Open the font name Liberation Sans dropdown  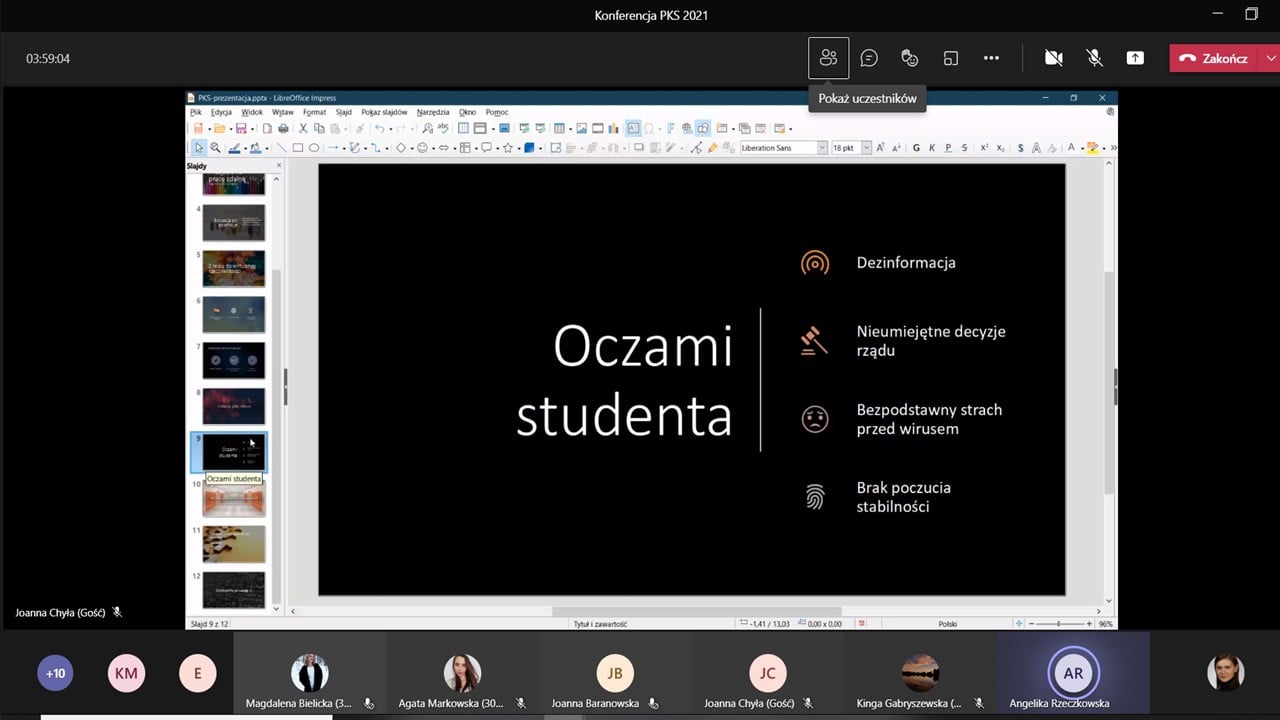tap(822, 148)
